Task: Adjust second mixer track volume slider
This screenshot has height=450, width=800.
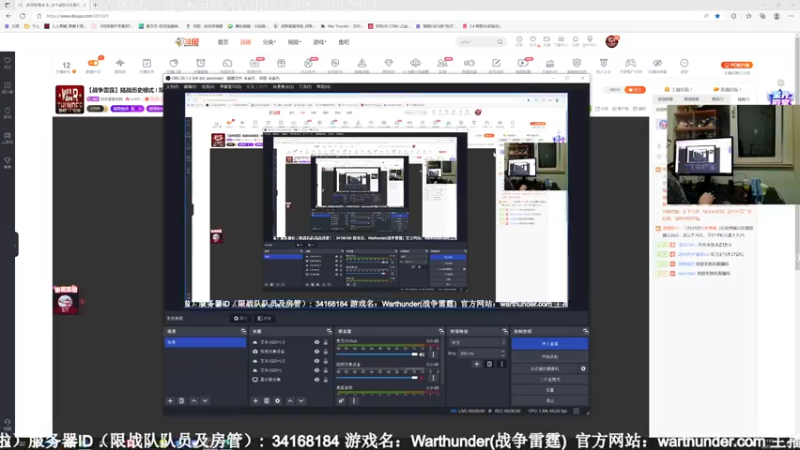Action: [x=377, y=378]
